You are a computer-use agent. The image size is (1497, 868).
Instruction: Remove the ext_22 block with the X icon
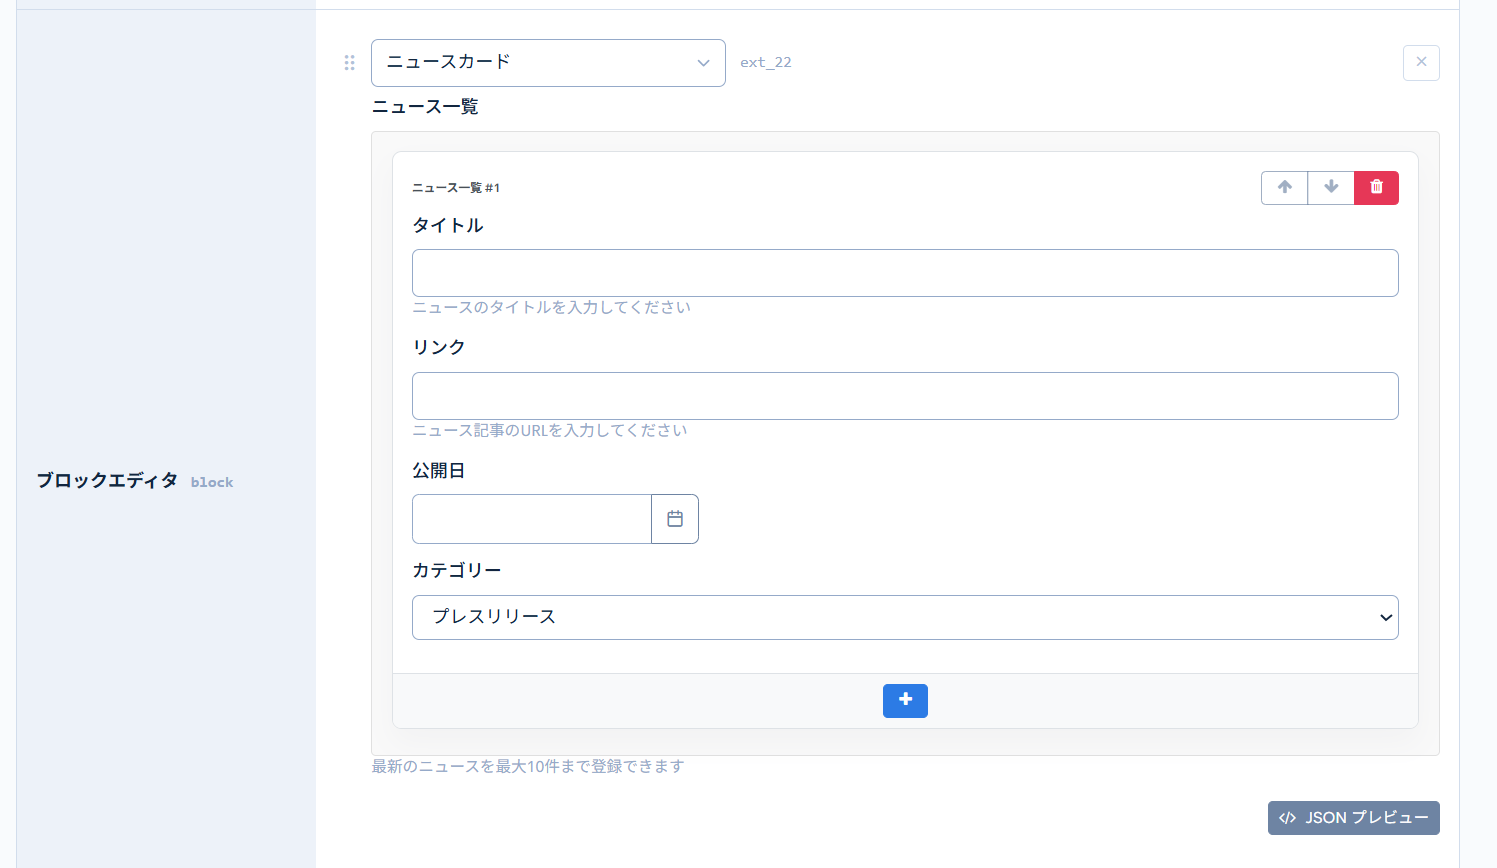click(x=1421, y=62)
